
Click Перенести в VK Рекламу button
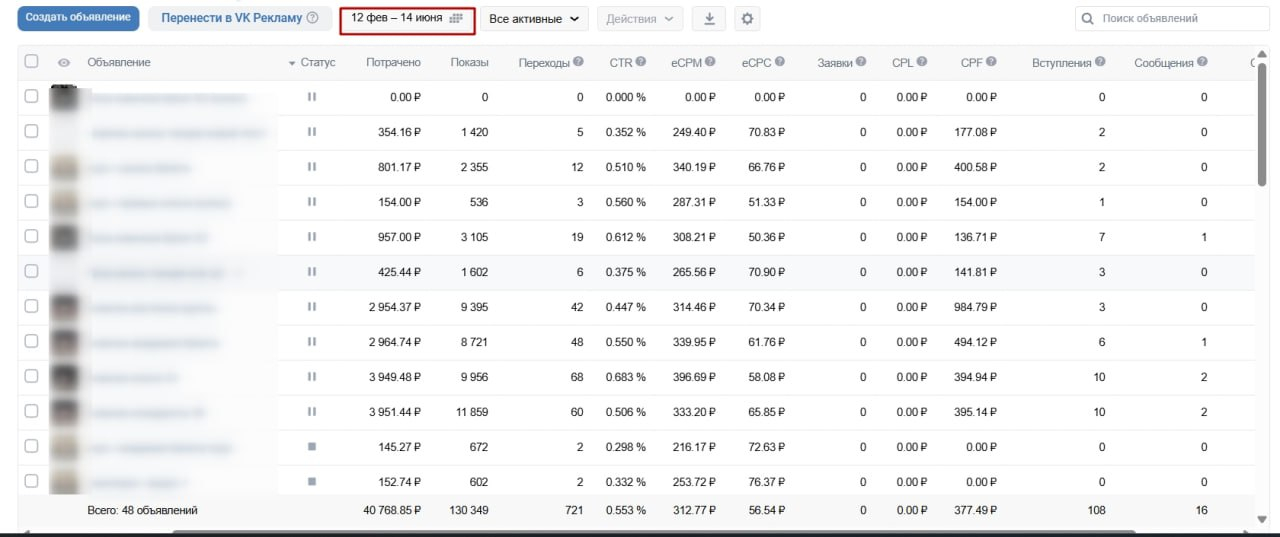pyautogui.click(x=240, y=18)
